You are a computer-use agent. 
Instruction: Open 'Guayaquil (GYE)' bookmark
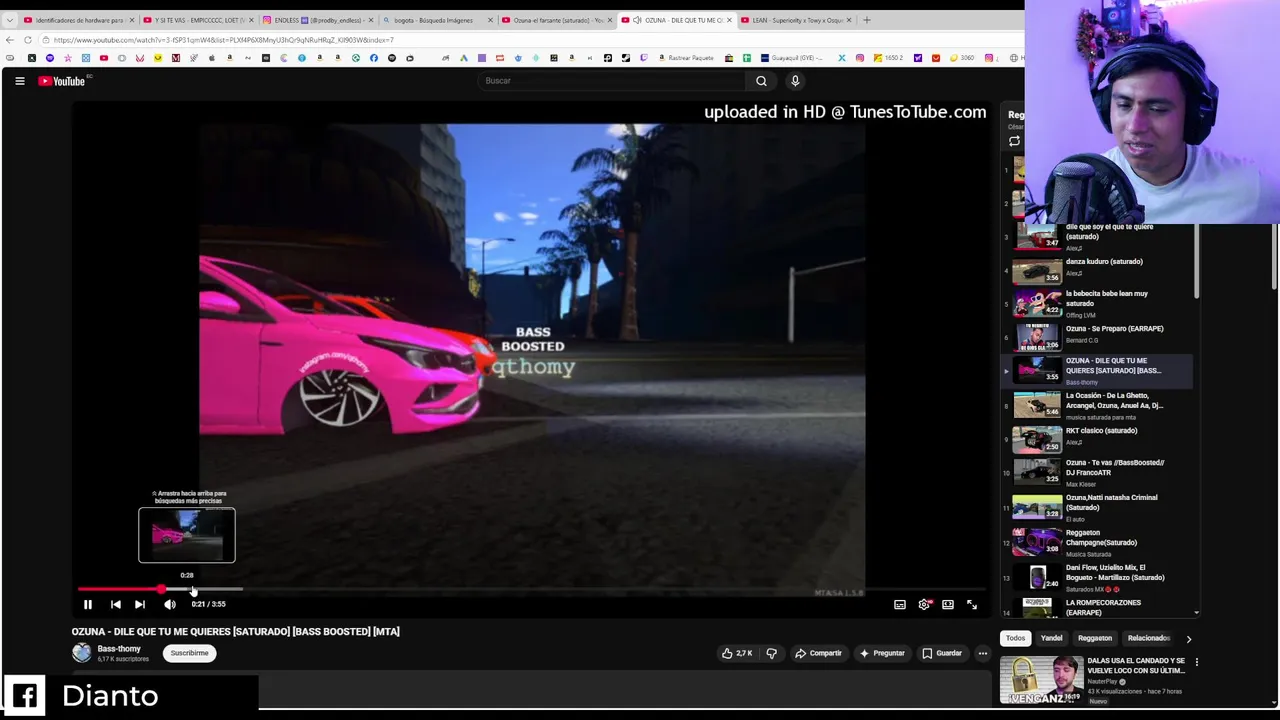coord(794,58)
